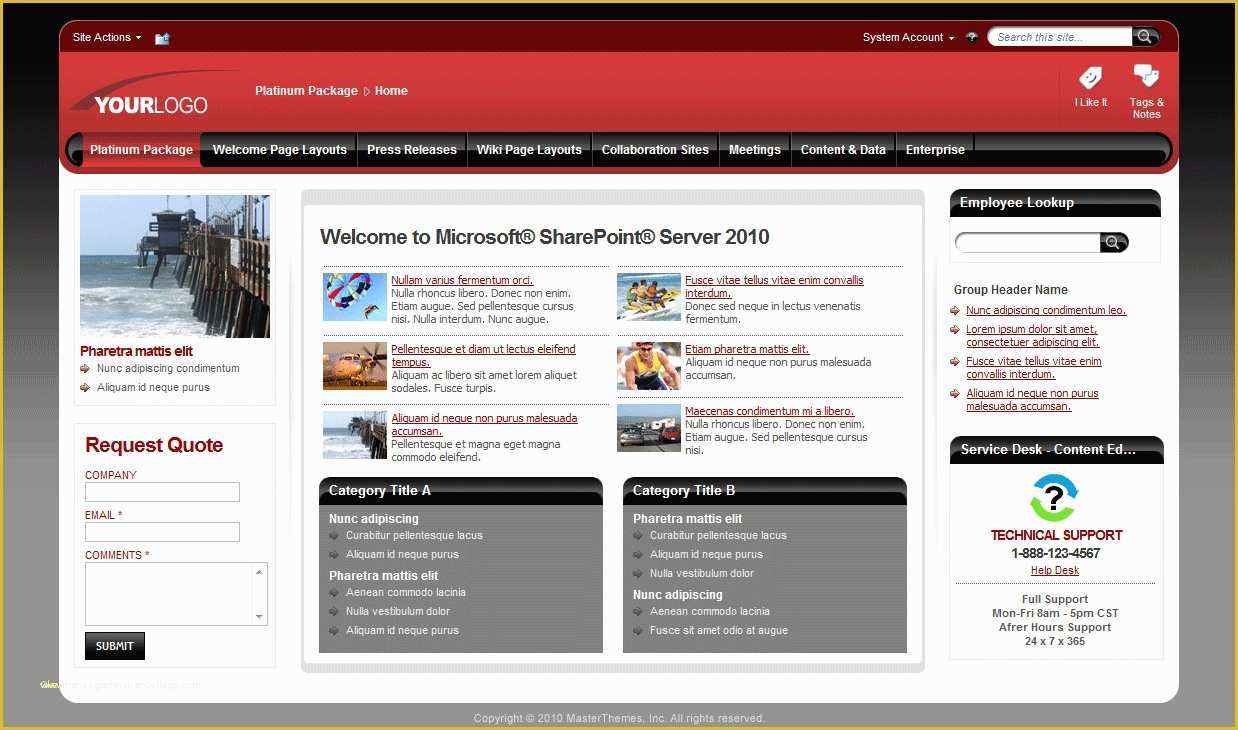
Task: Click the comments scrollbar up arrow
Action: 260,571
